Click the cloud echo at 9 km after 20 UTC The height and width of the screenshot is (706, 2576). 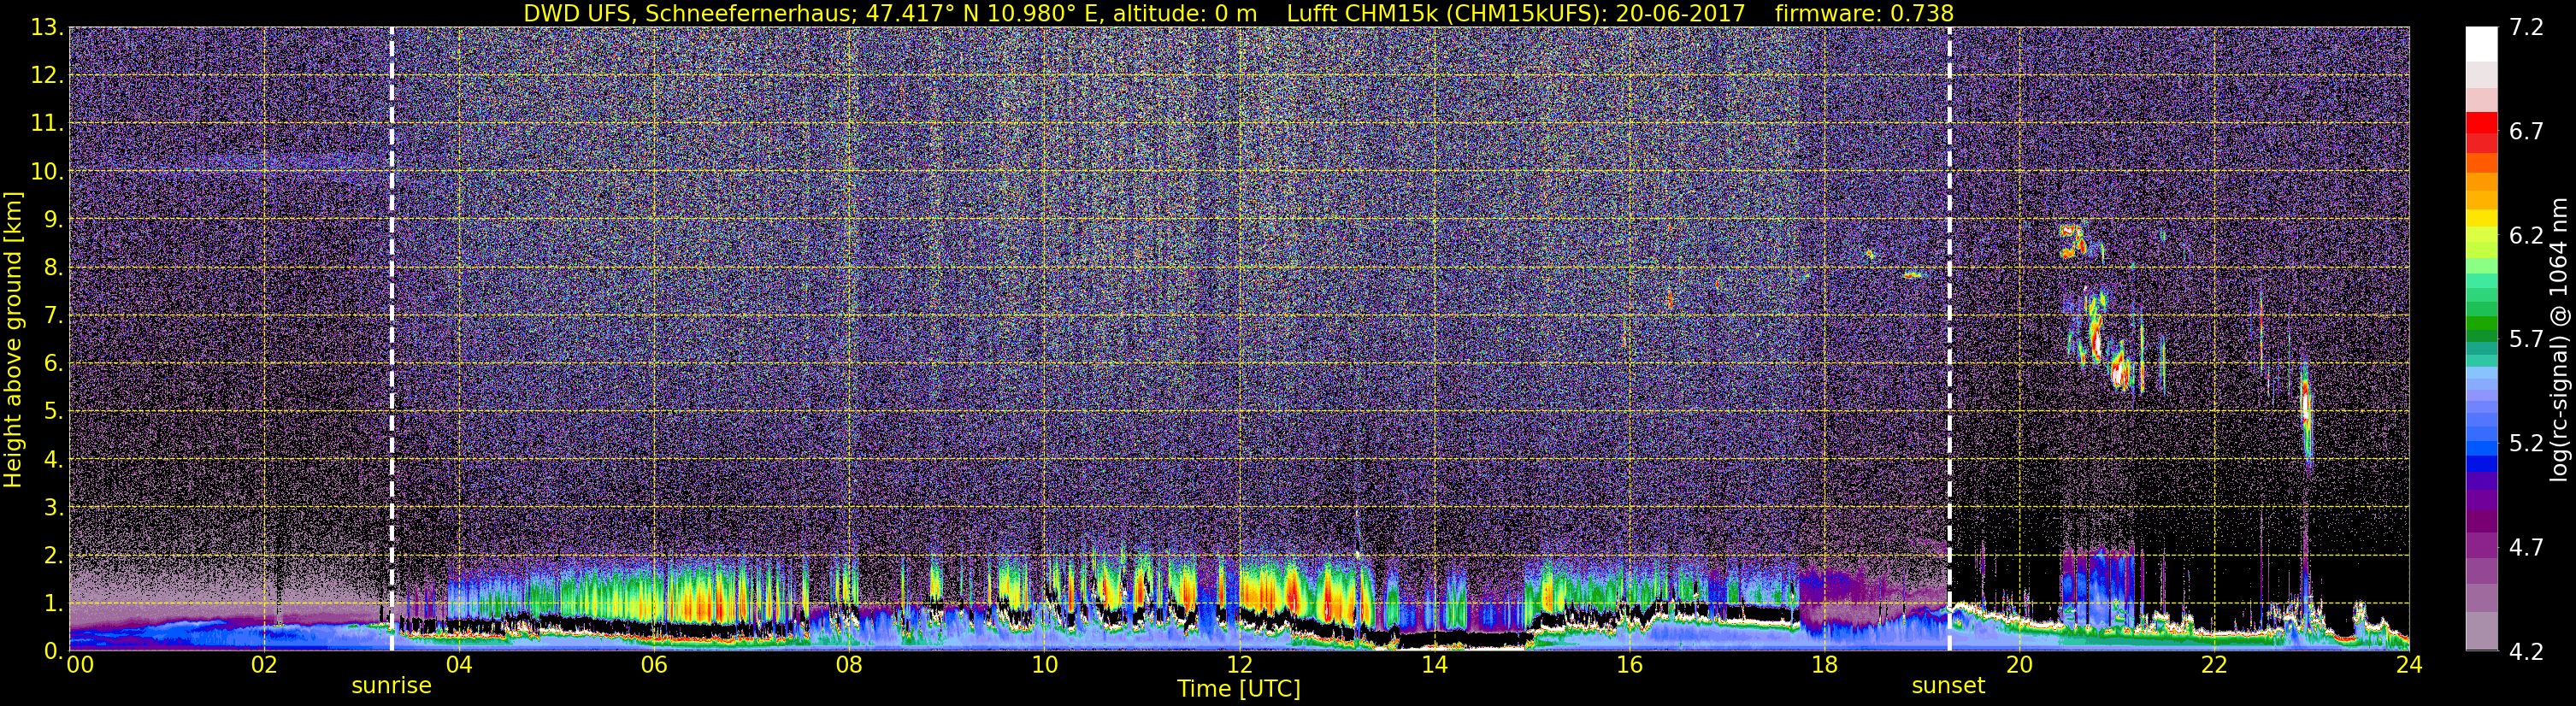coord(2073,241)
